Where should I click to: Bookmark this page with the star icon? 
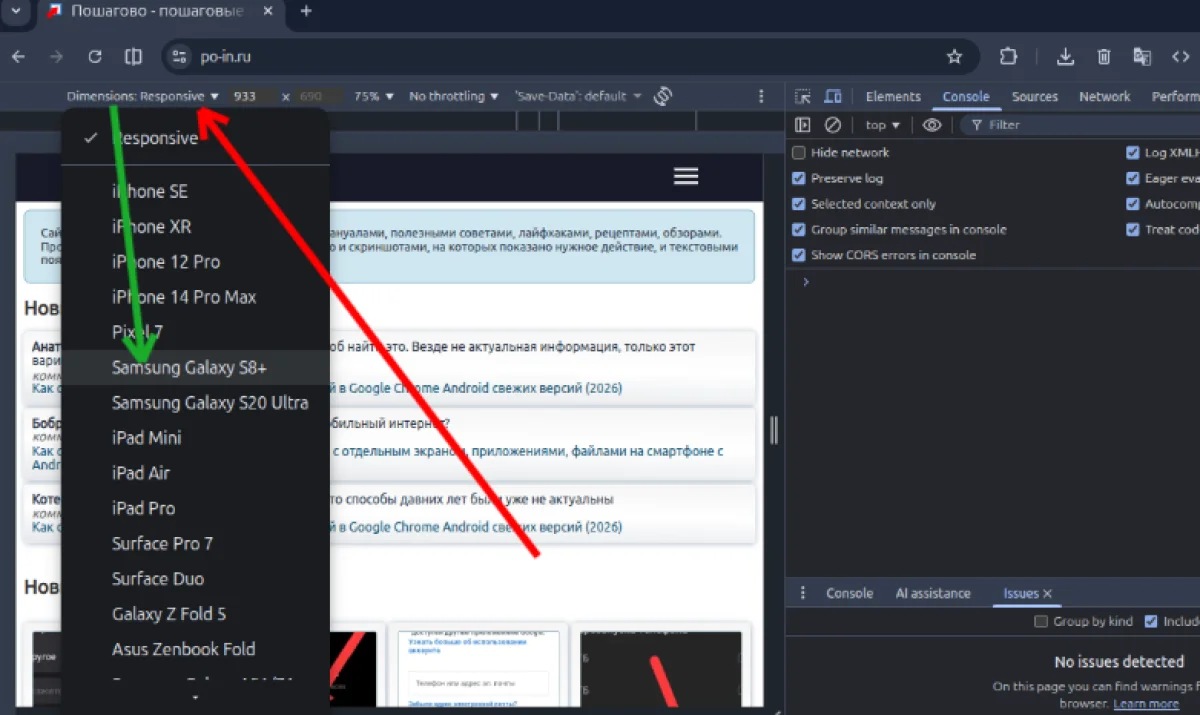(x=954, y=57)
